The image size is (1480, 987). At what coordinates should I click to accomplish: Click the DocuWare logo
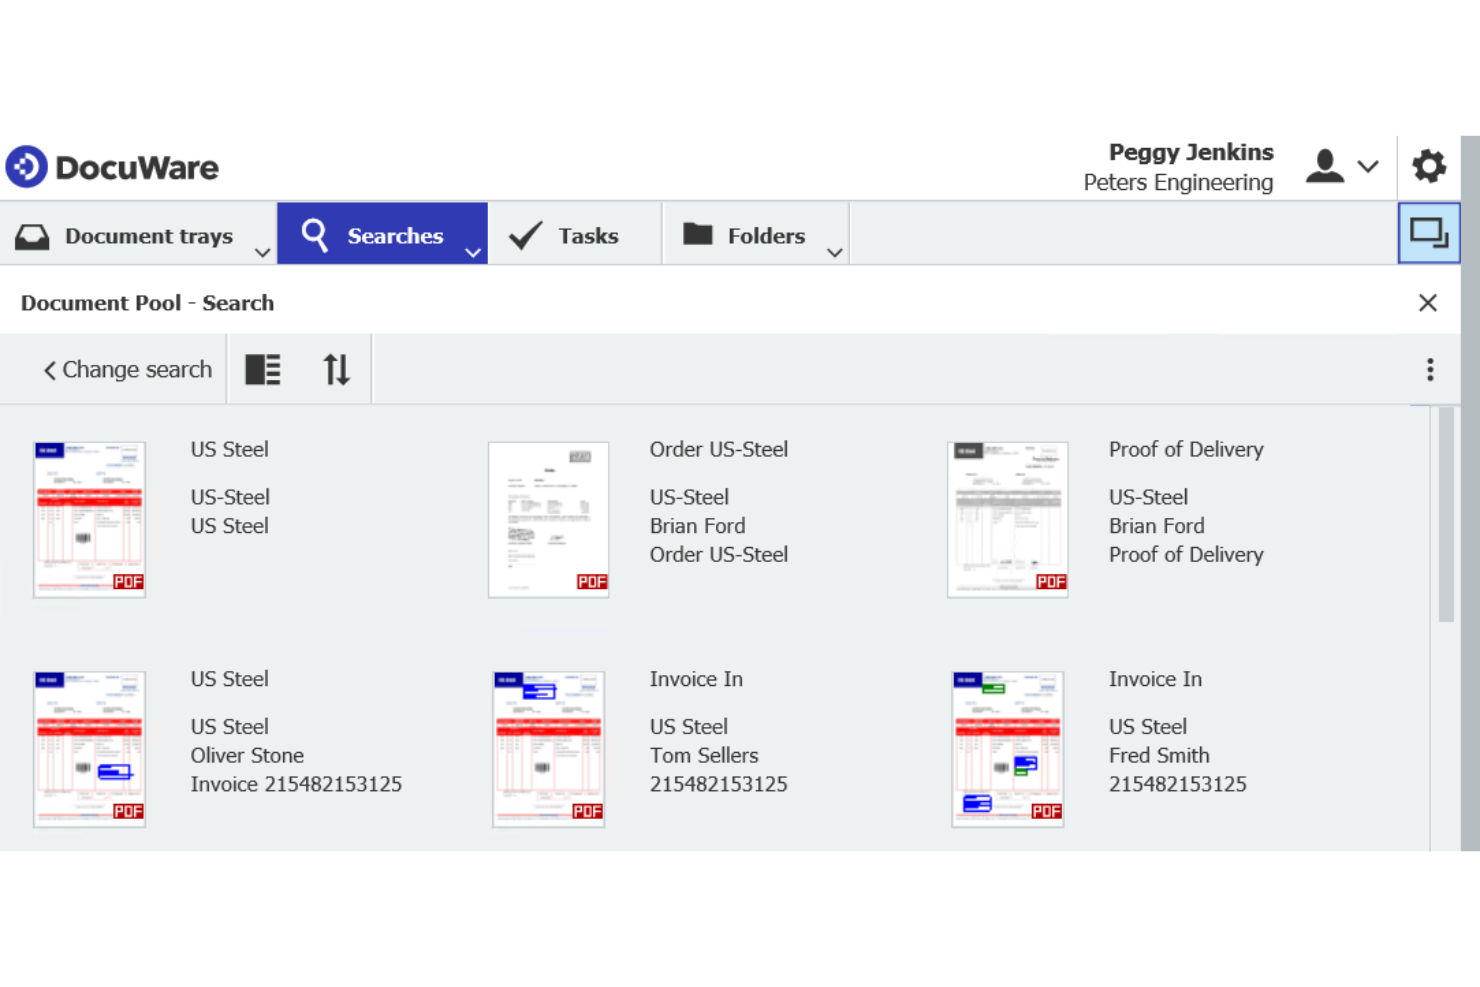click(112, 166)
